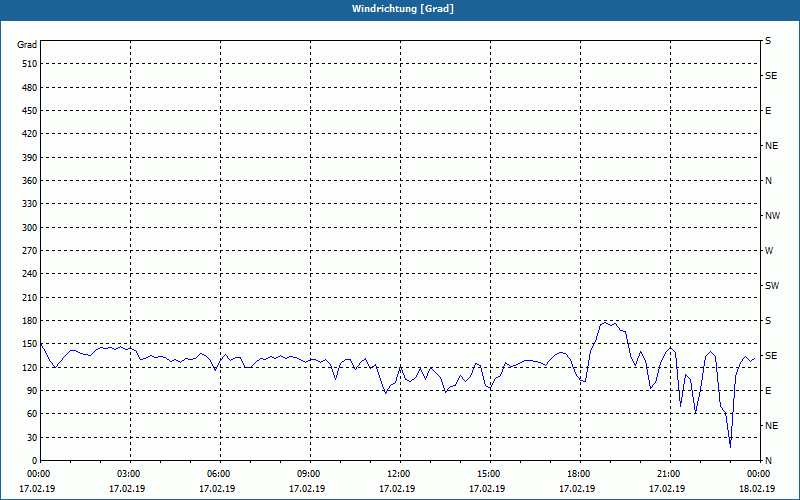The image size is (800, 500).
Task: Click the "Windrichtung [Grad]" chart title
Action: point(403,9)
